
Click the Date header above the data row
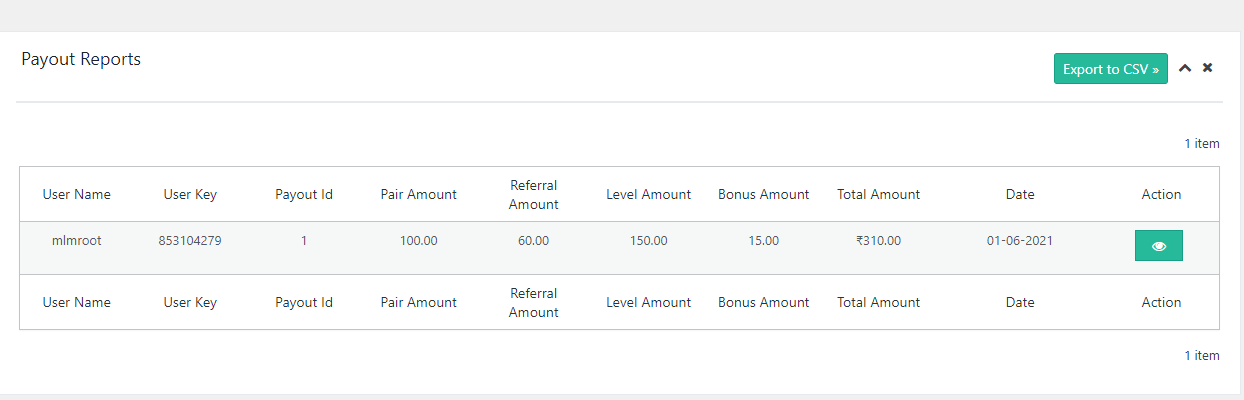coord(1020,194)
